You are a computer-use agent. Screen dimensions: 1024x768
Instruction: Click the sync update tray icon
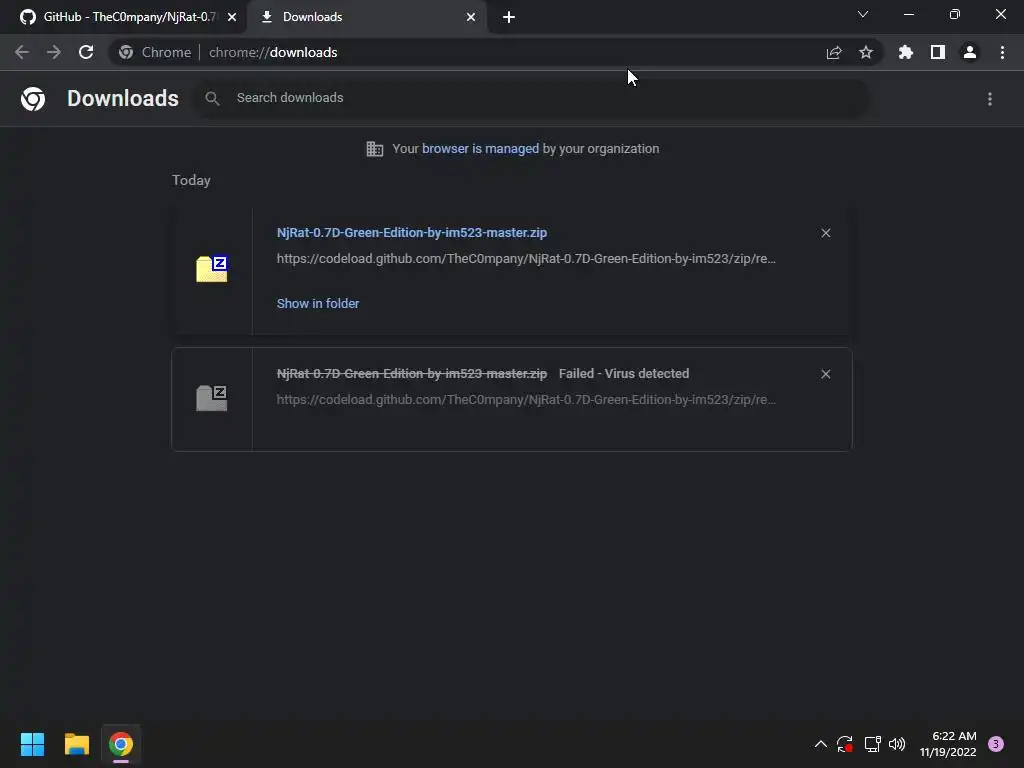tap(845, 744)
